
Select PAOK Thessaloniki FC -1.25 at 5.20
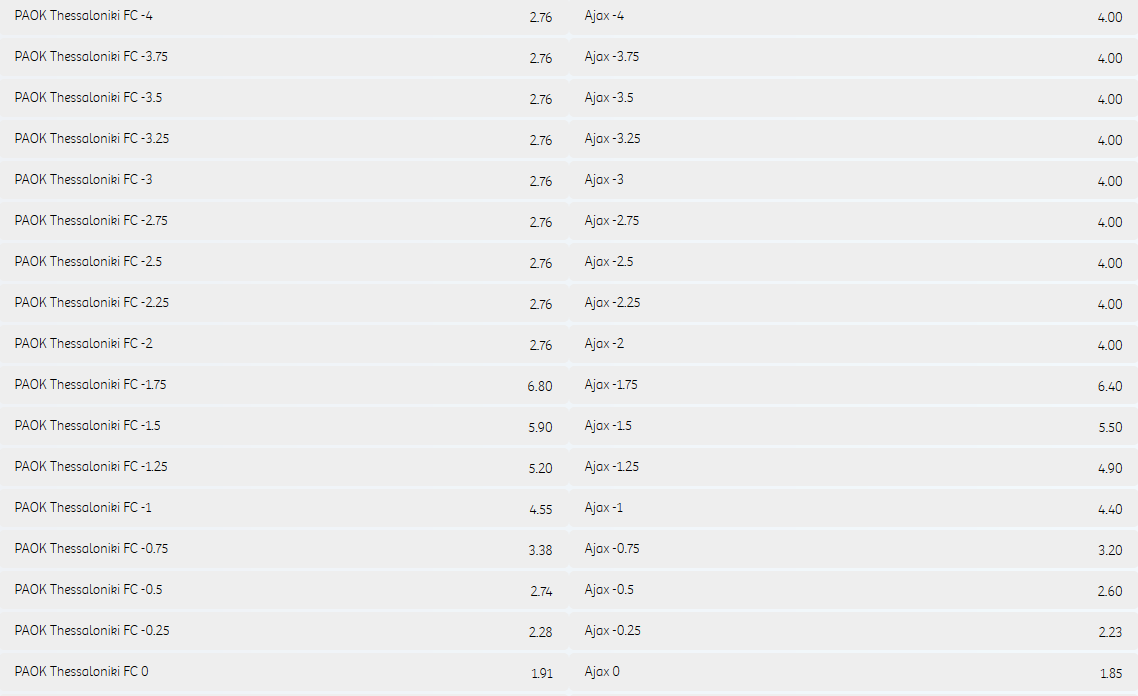(x=284, y=467)
